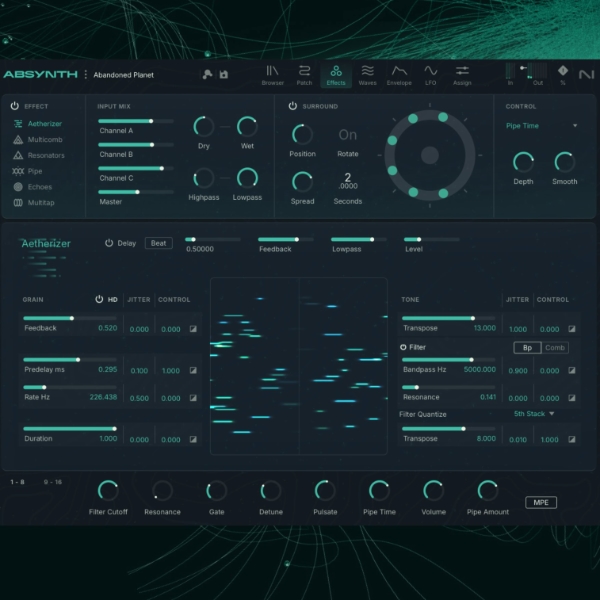Image resolution: width=600 pixels, height=600 pixels.
Task: Click the Beat sync button
Action: click(158, 243)
